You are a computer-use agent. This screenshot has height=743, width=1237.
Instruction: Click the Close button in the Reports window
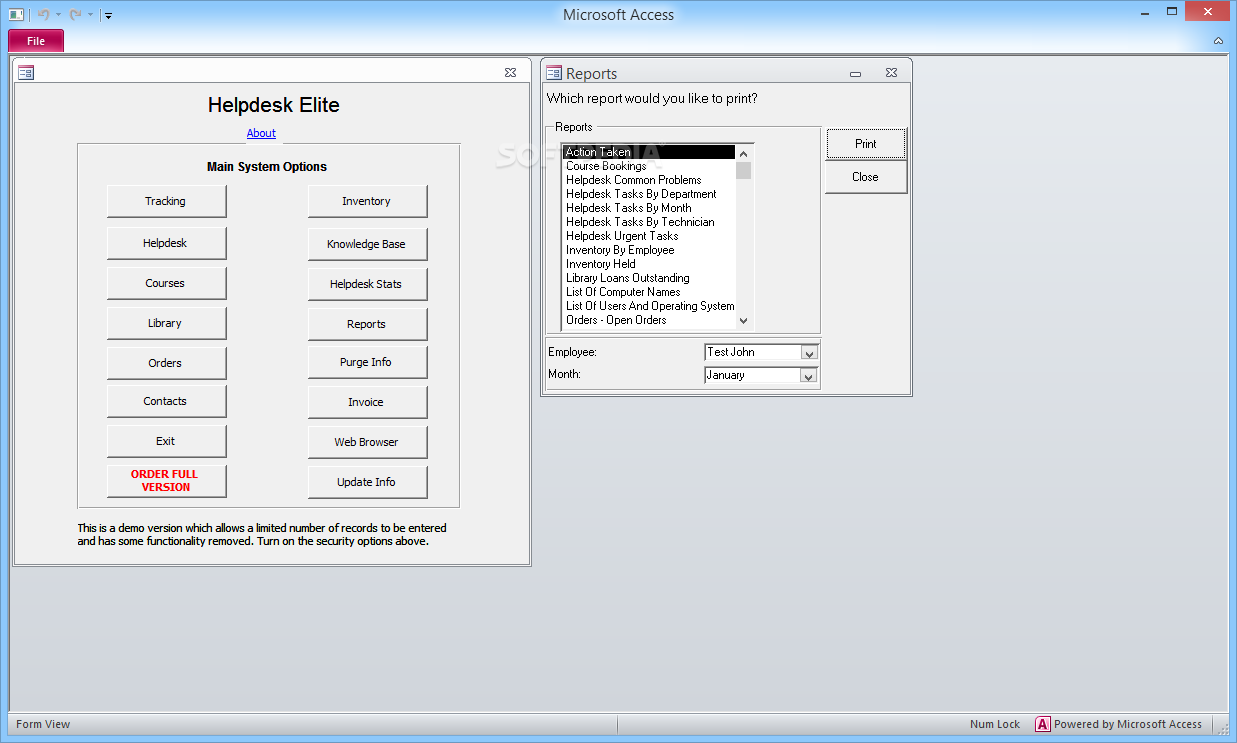[x=866, y=177]
